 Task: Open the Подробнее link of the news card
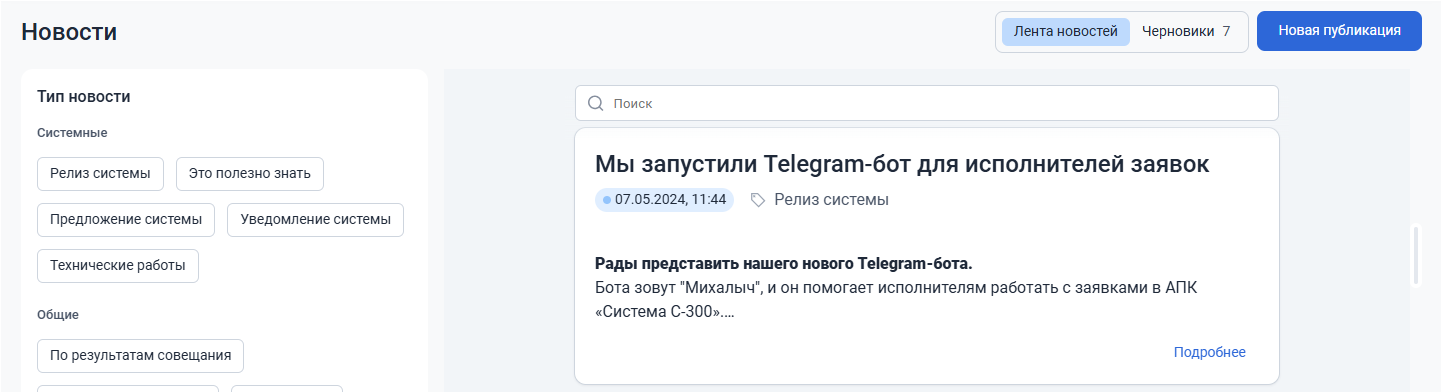(1210, 352)
